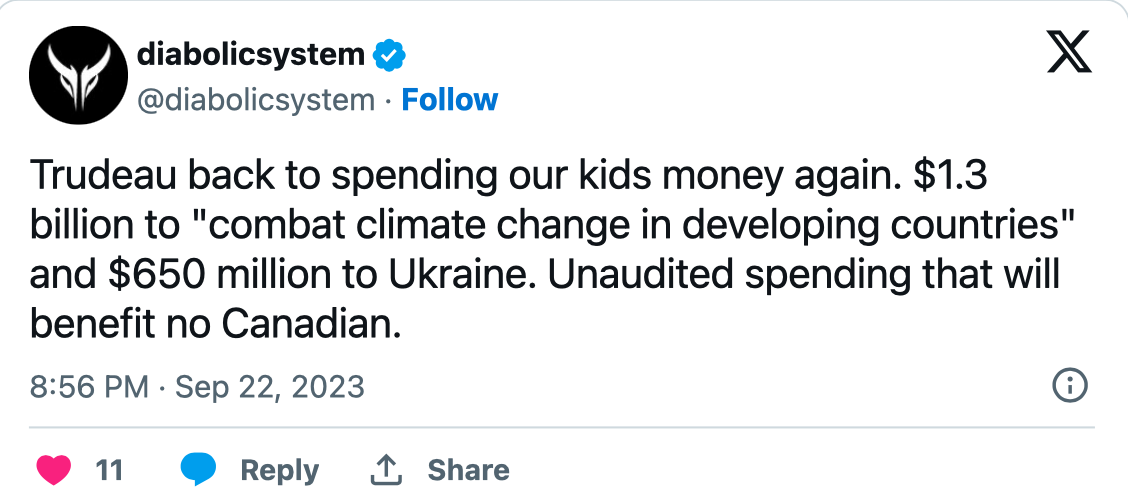The width and height of the screenshot is (1128, 502).
Task: Click the reply speech bubble icon
Action: pyautogui.click(x=200, y=469)
